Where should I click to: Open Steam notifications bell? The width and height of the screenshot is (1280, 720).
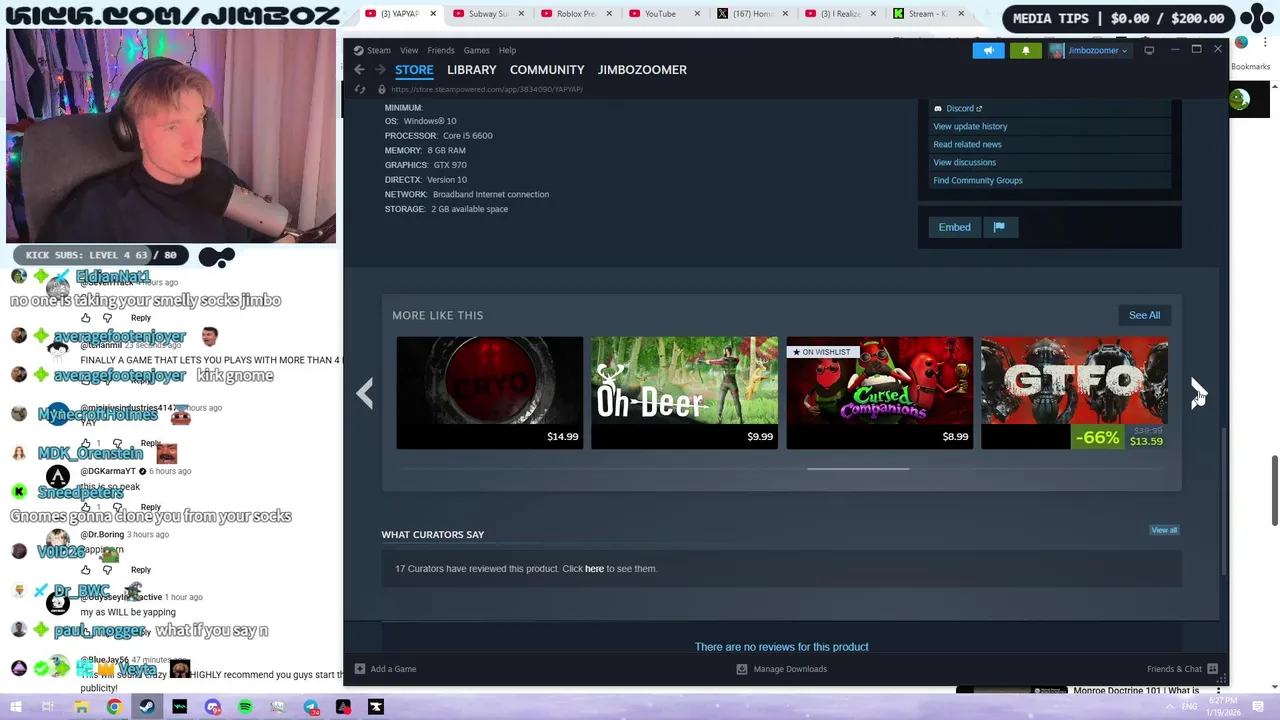(1025, 50)
